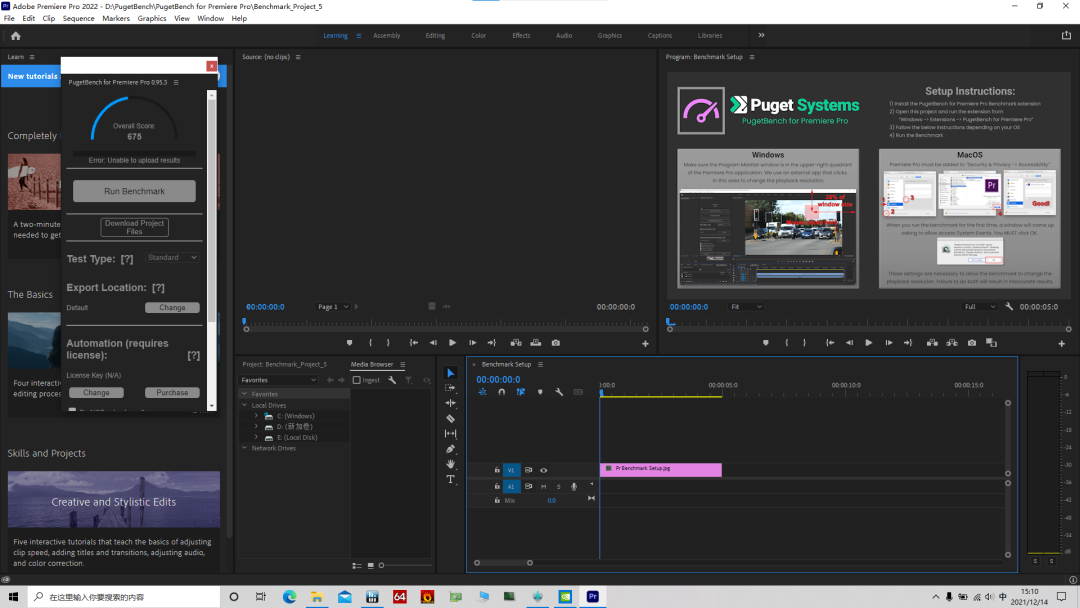
Task: Open the Program Monitor Fit zoom dropdown
Action: 746,307
